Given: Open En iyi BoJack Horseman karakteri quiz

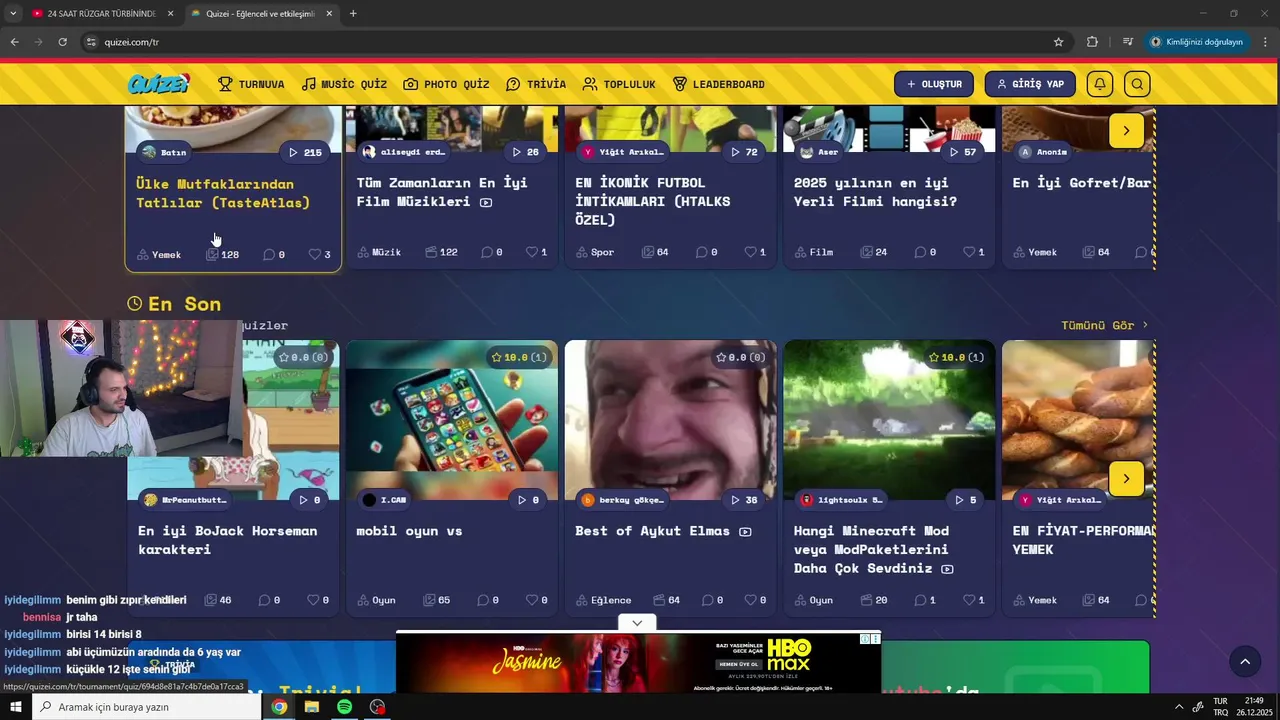Looking at the screenshot, I should pos(227,540).
